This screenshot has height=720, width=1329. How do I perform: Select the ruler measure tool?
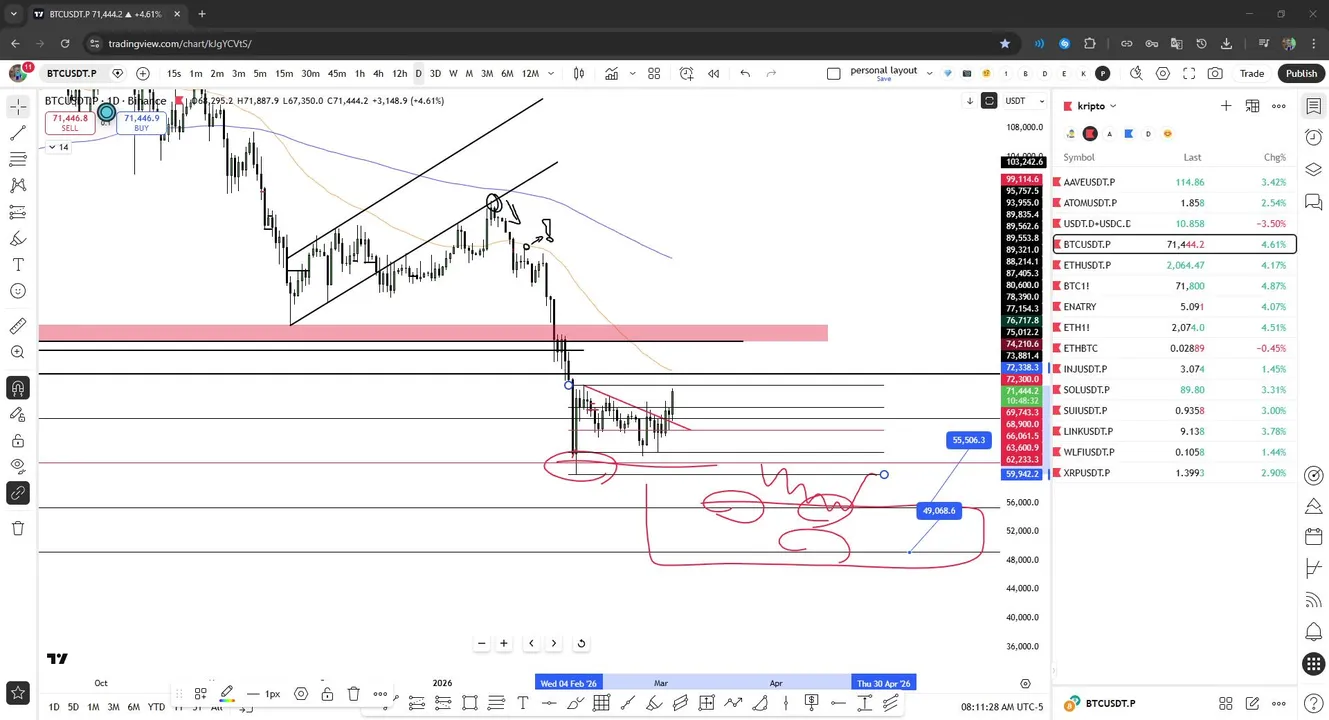(x=18, y=326)
